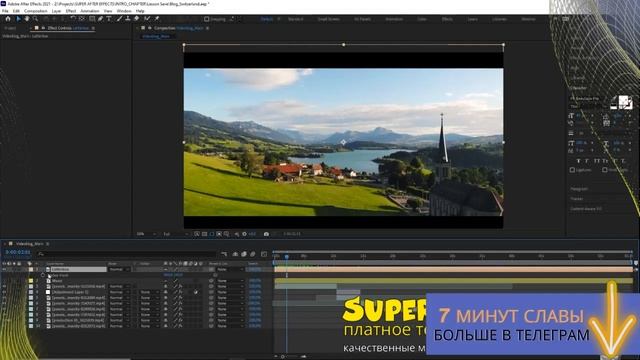Open the Content-Aware Fill panel header
640x360 pixels.
point(586,209)
